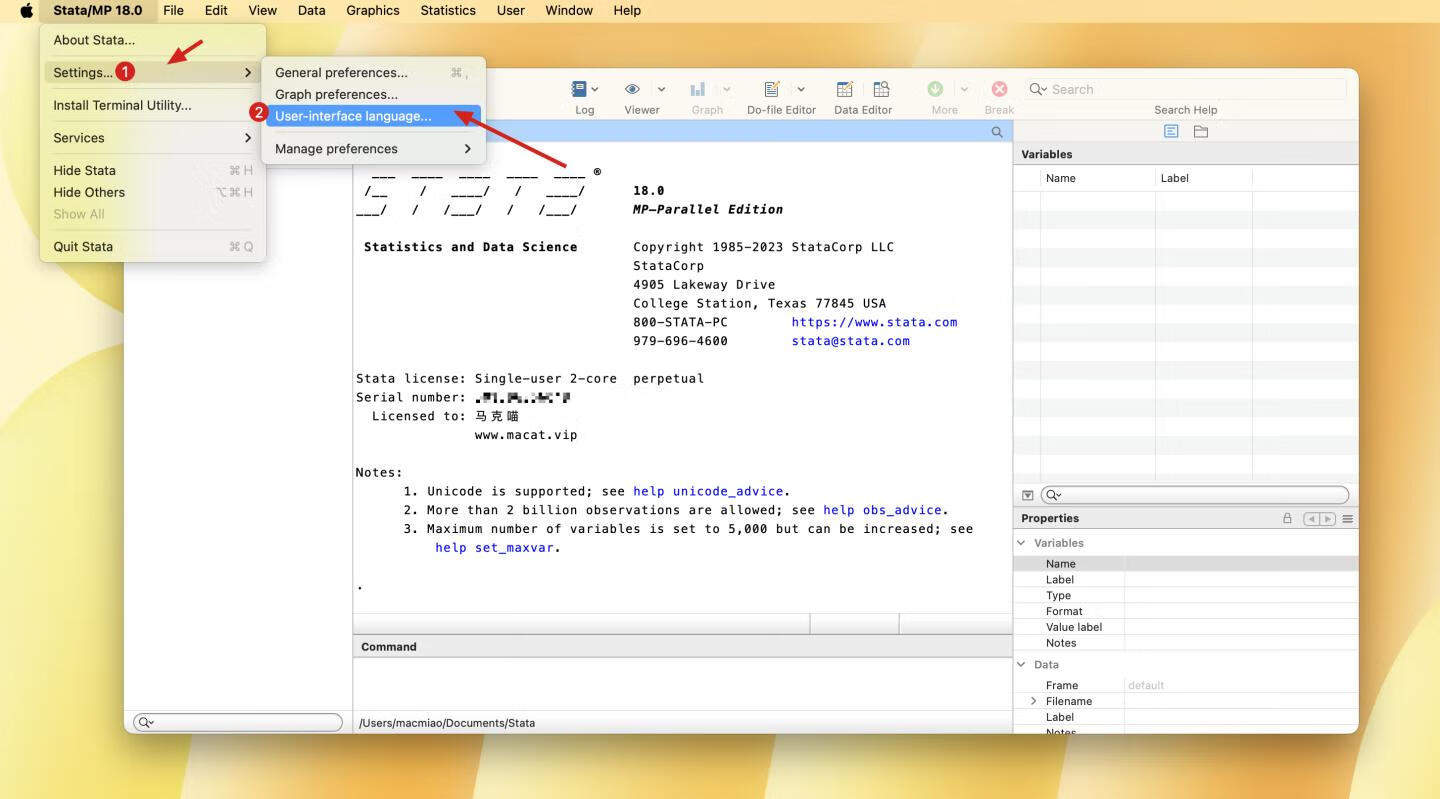Open the Manage preferences submenu
This screenshot has height=799, width=1440.
(x=373, y=148)
